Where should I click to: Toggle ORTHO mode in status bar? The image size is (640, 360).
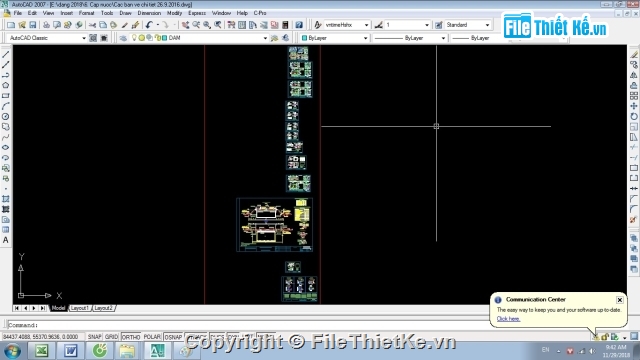tap(131, 337)
